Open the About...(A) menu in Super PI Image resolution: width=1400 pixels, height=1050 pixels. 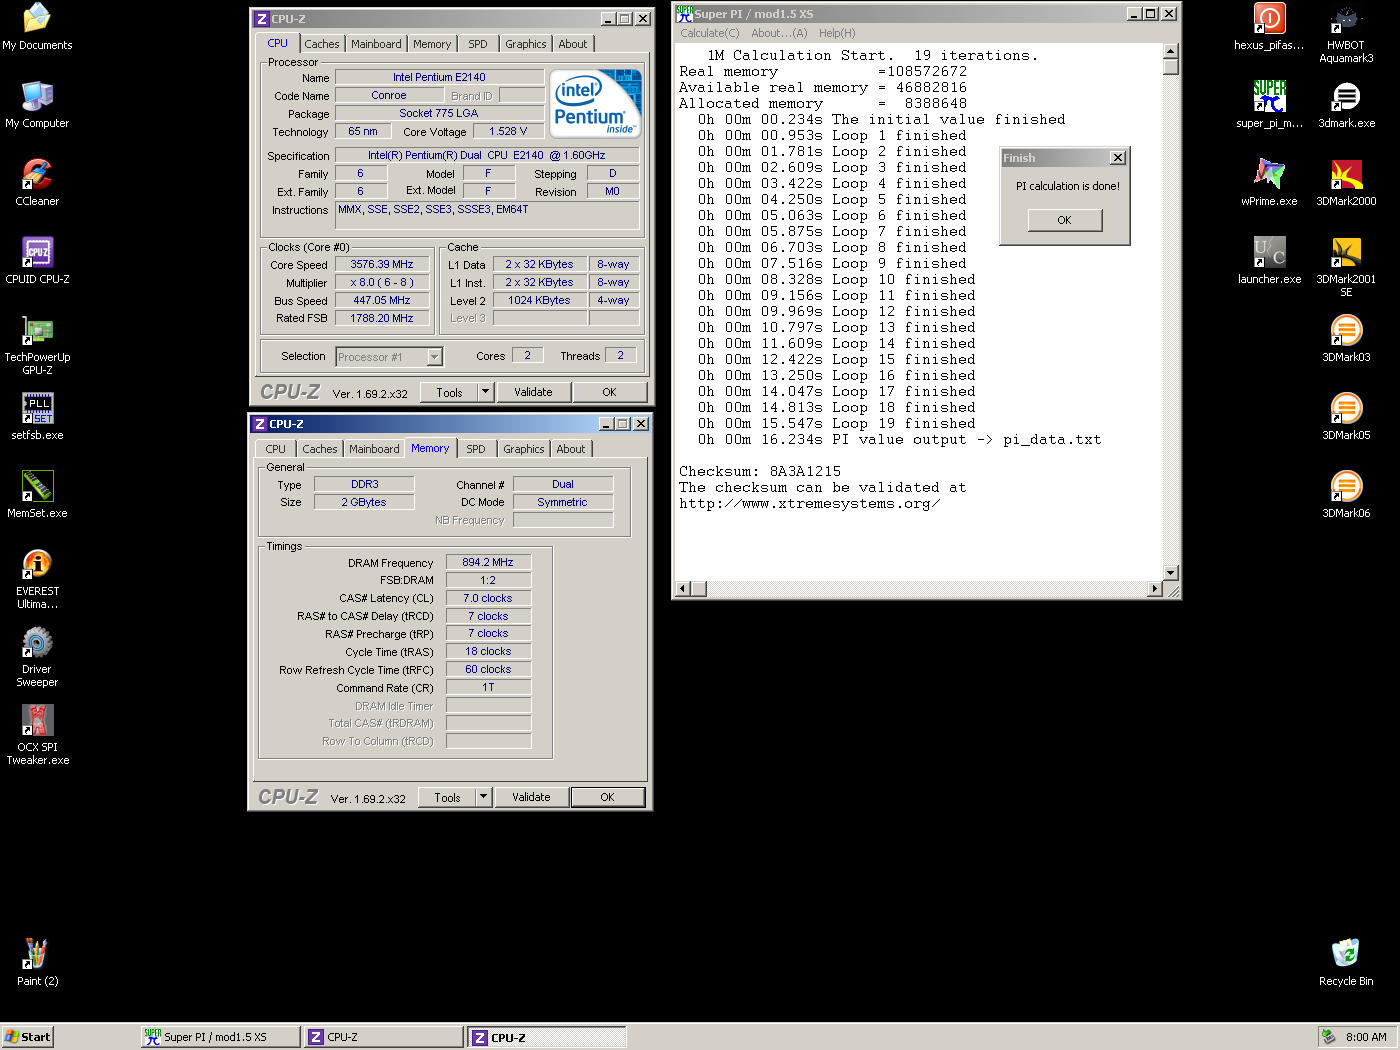779,33
